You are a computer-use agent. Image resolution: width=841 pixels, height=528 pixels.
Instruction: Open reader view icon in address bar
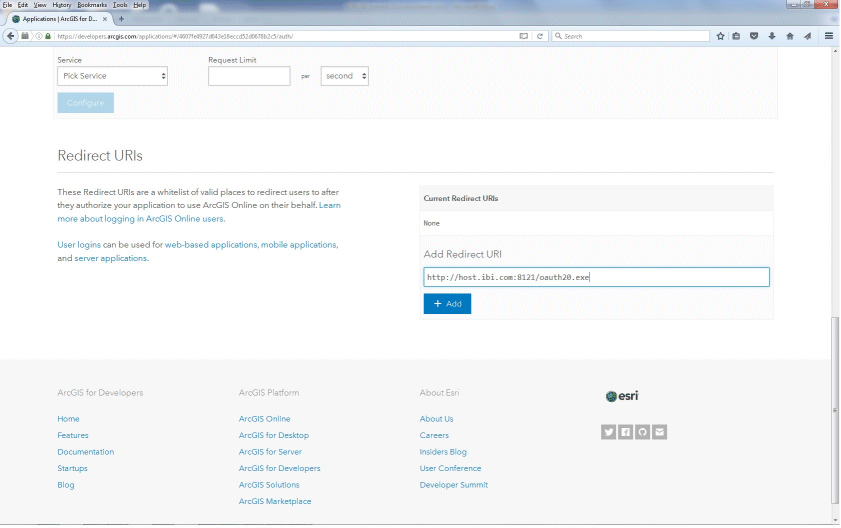pos(523,36)
